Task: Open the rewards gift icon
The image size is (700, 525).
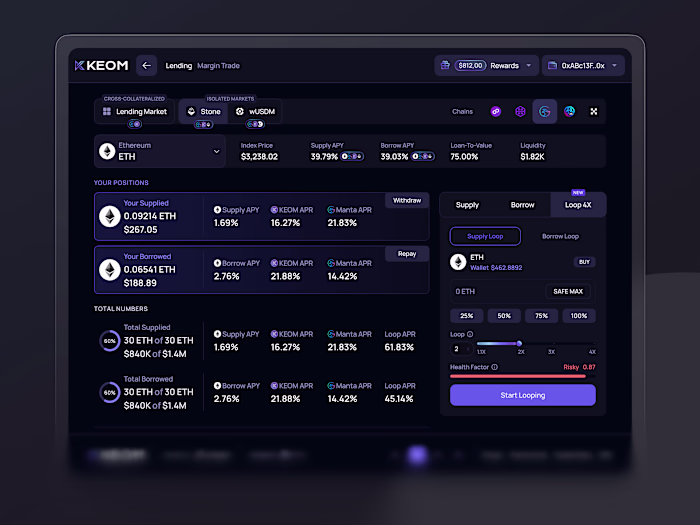Action: click(445, 65)
